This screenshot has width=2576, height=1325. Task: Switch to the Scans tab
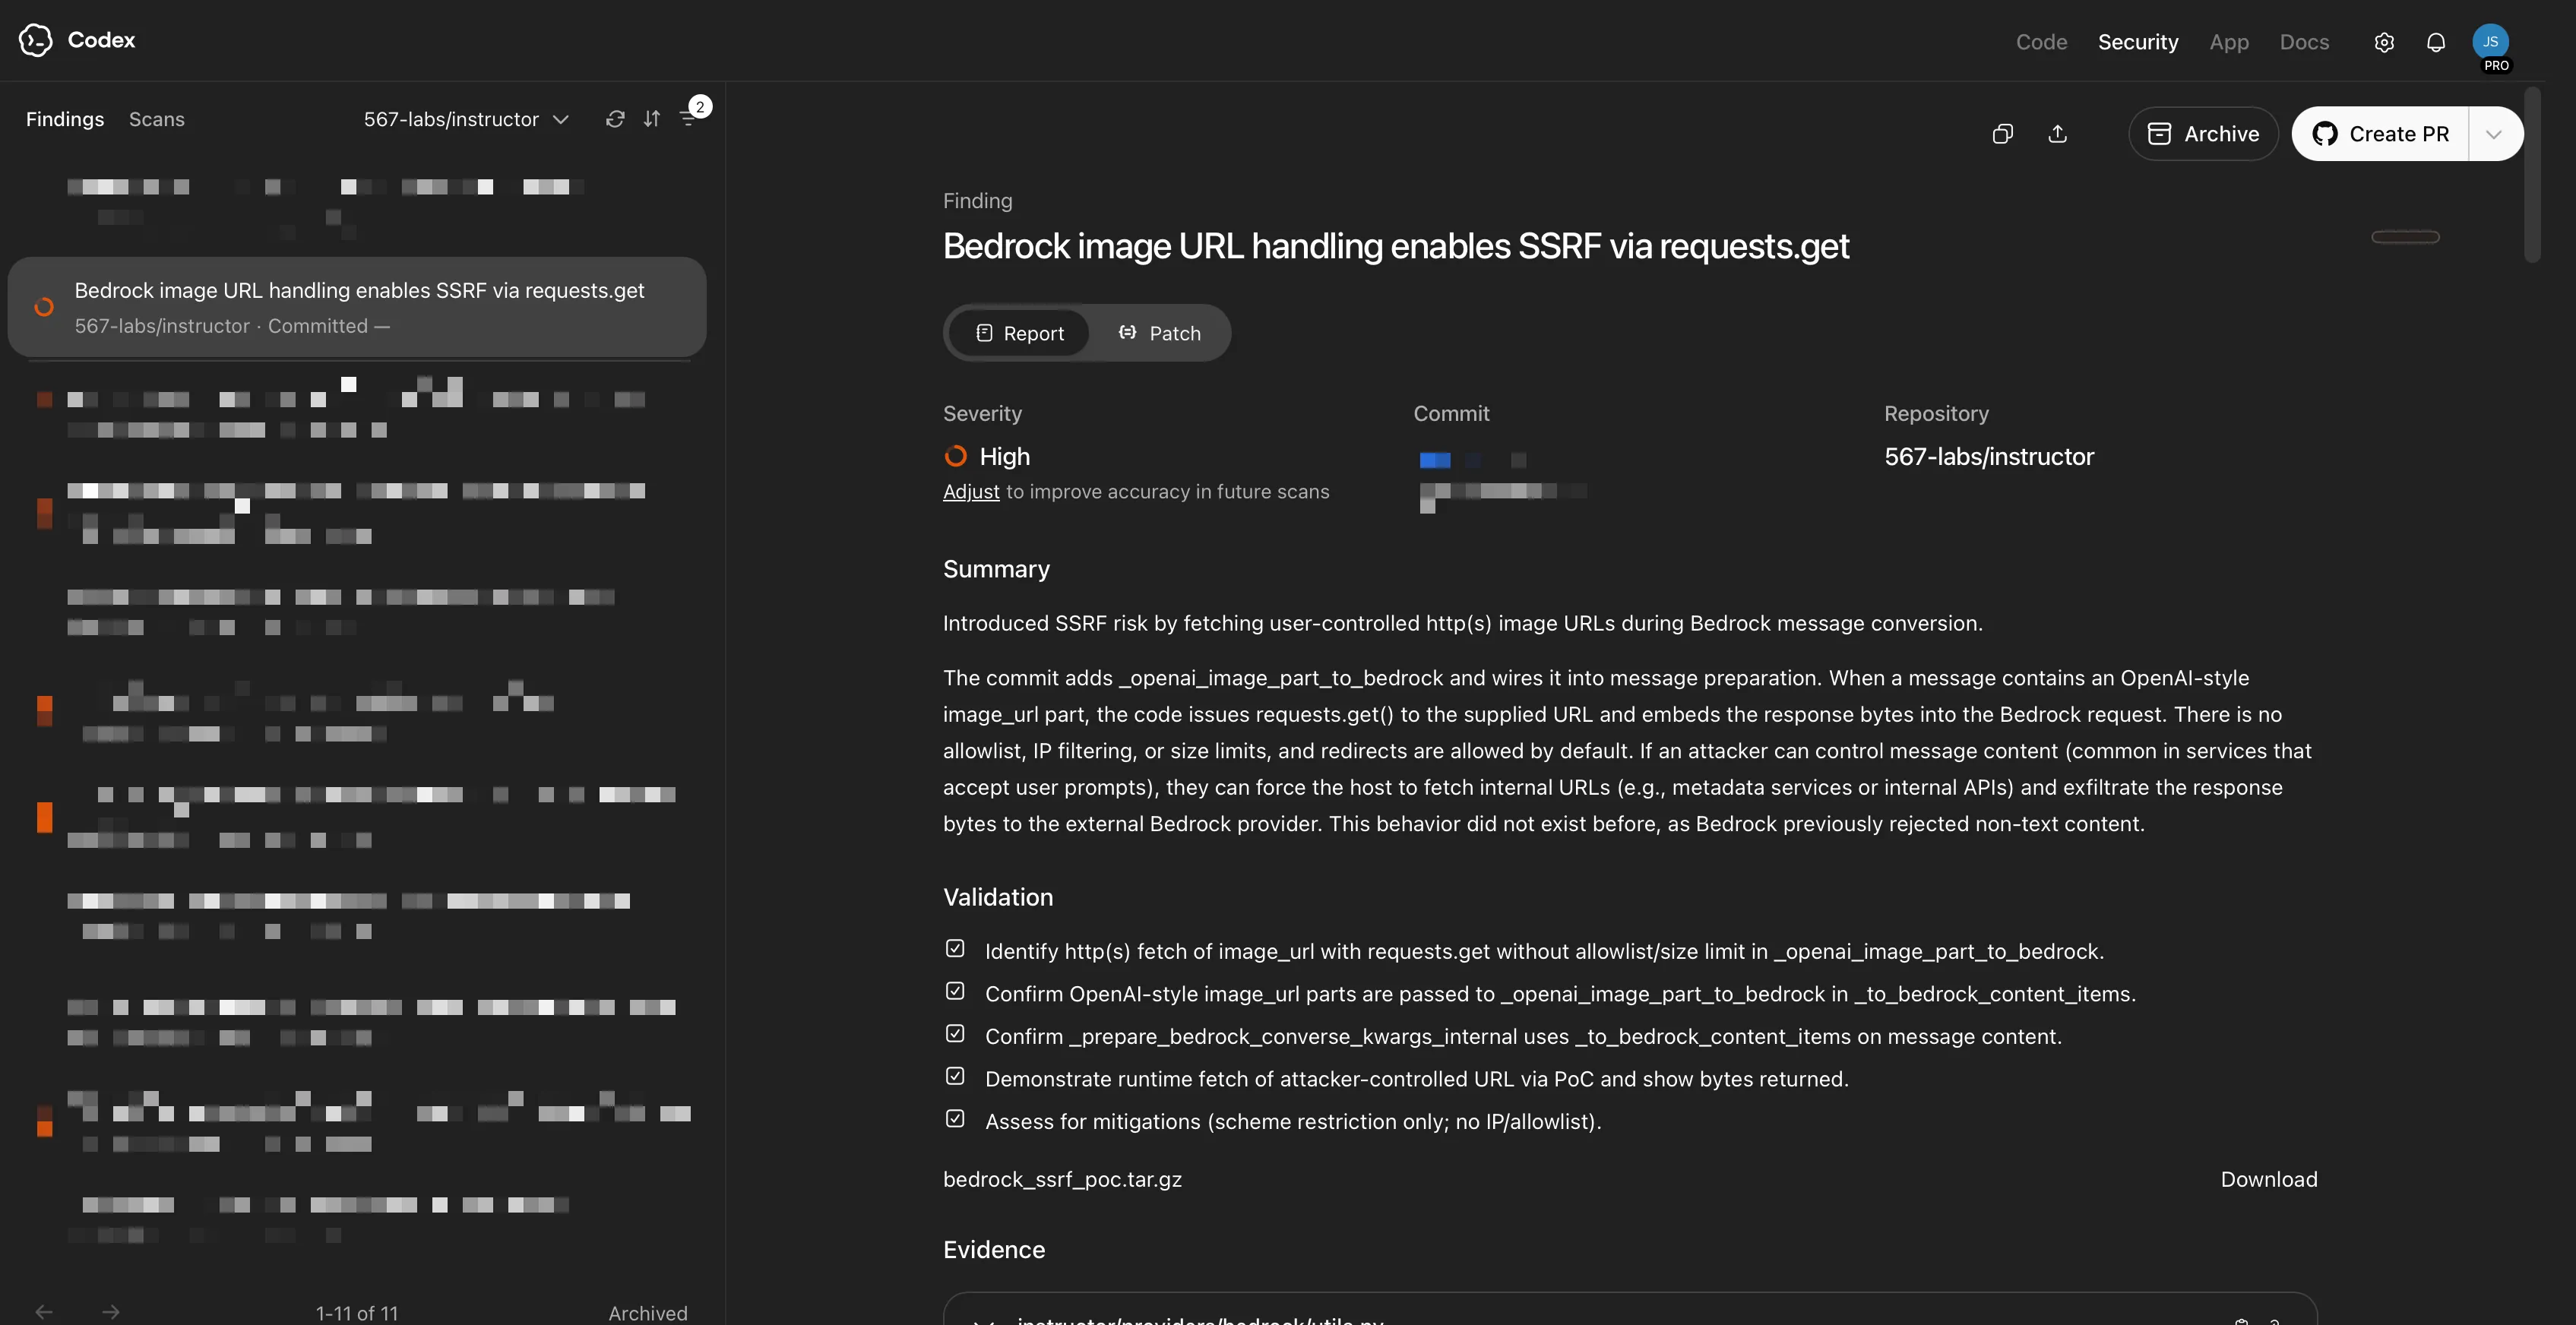coord(157,119)
